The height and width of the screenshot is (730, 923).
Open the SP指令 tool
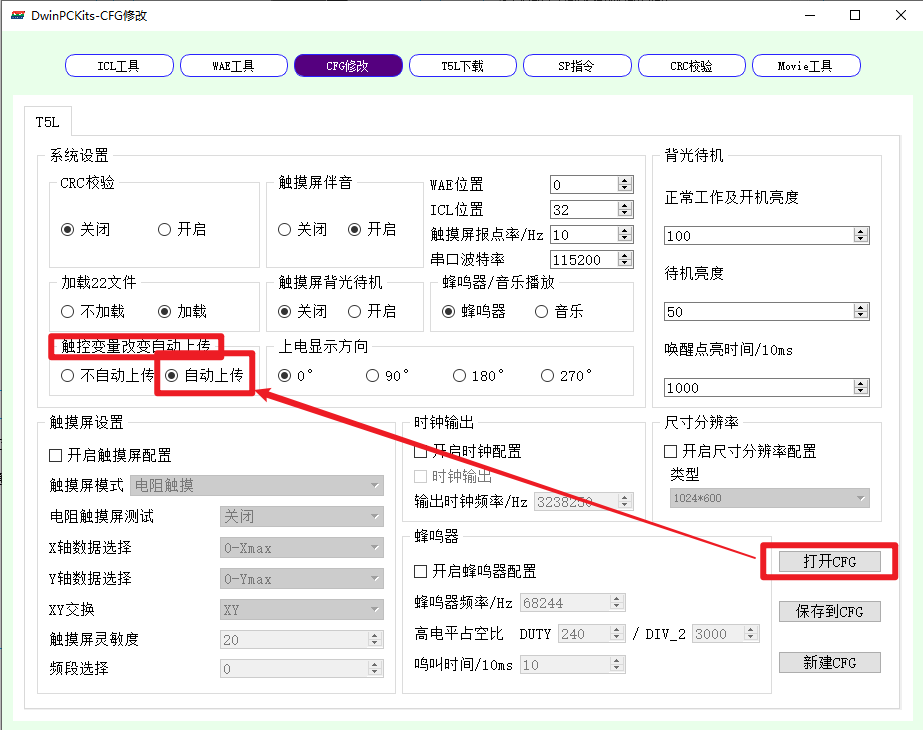577,65
